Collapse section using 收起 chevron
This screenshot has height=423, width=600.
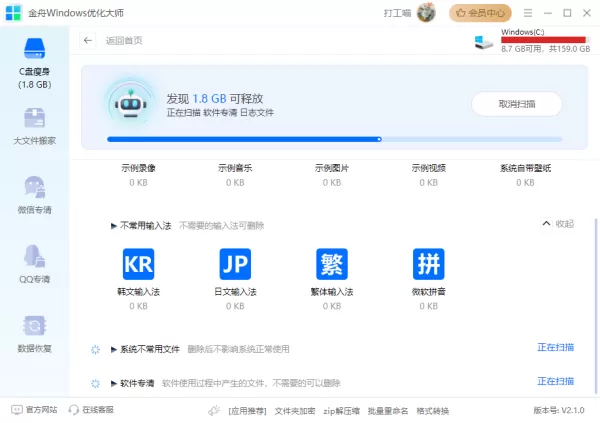click(546, 224)
